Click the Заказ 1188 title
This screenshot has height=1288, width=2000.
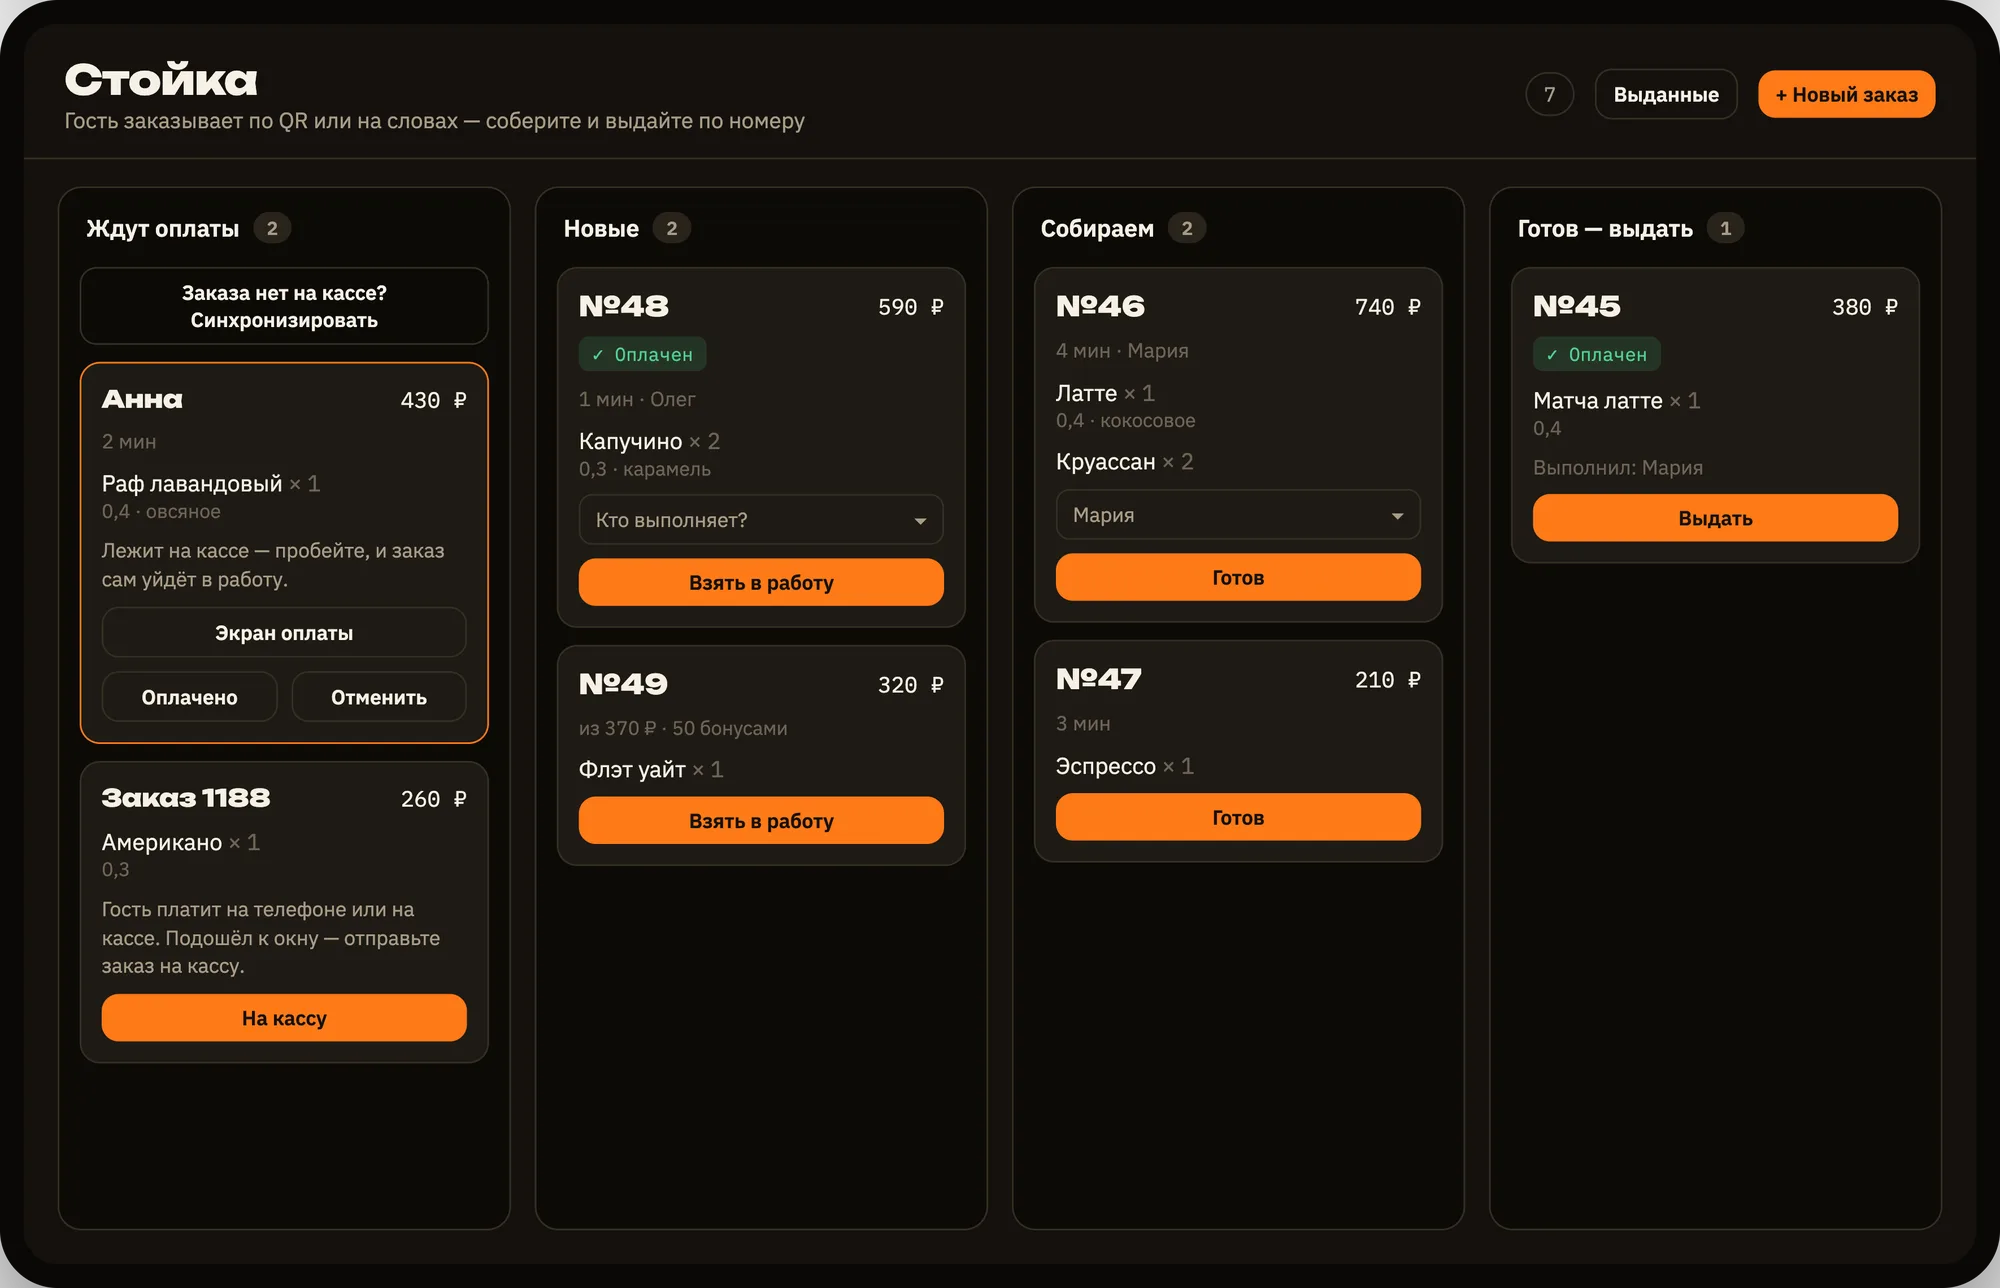[x=186, y=797]
